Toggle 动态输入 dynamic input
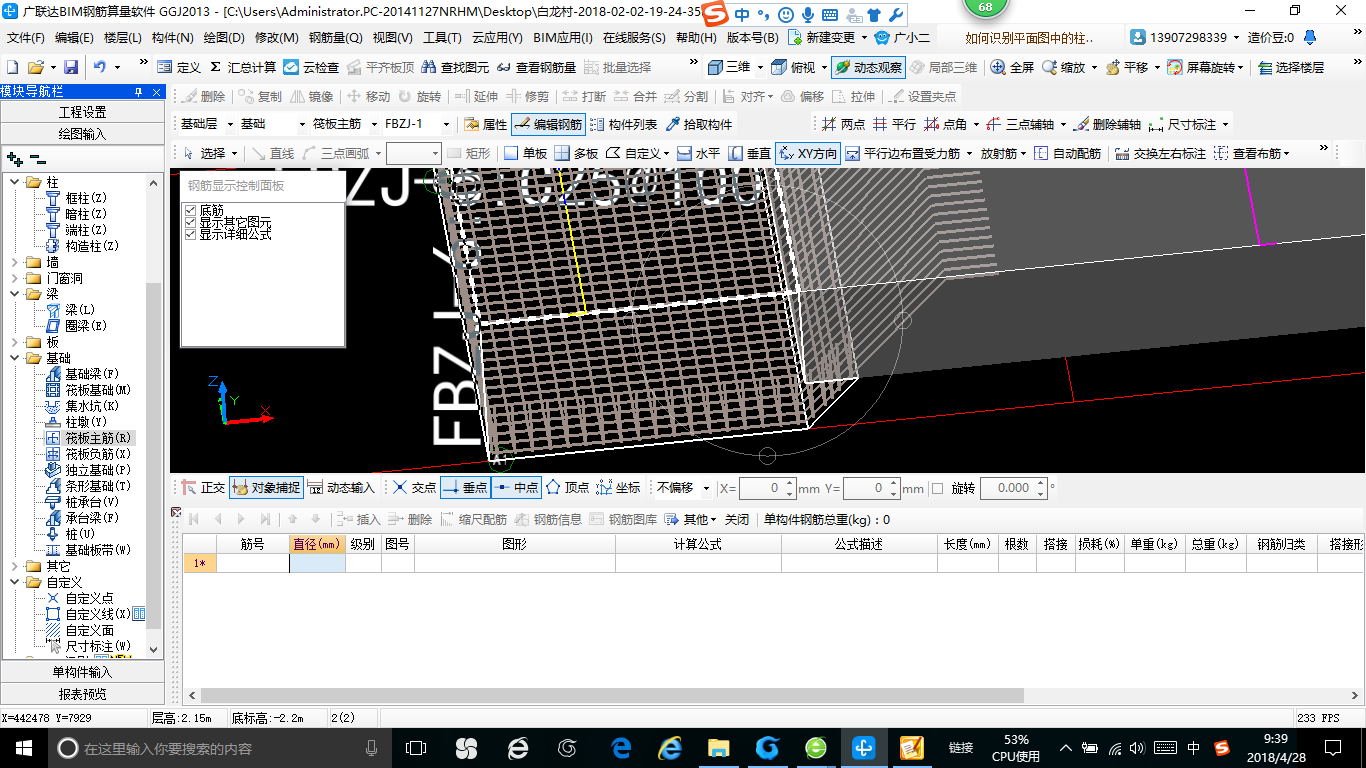This screenshot has width=1366, height=768. point(340,487)
